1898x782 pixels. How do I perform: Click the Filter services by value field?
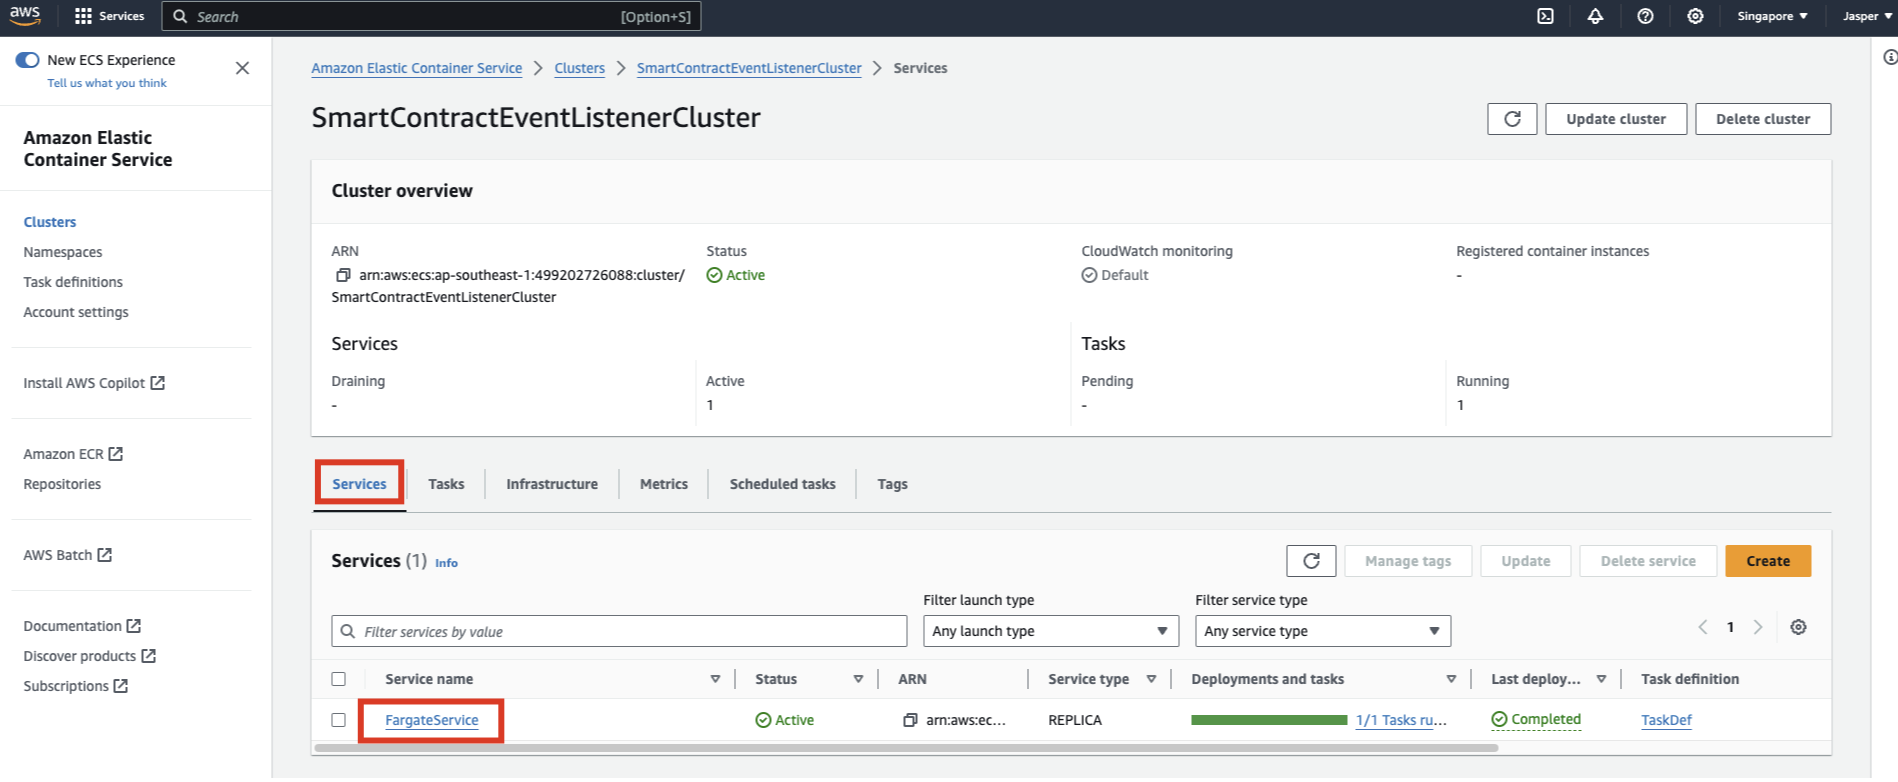point(619,631)
